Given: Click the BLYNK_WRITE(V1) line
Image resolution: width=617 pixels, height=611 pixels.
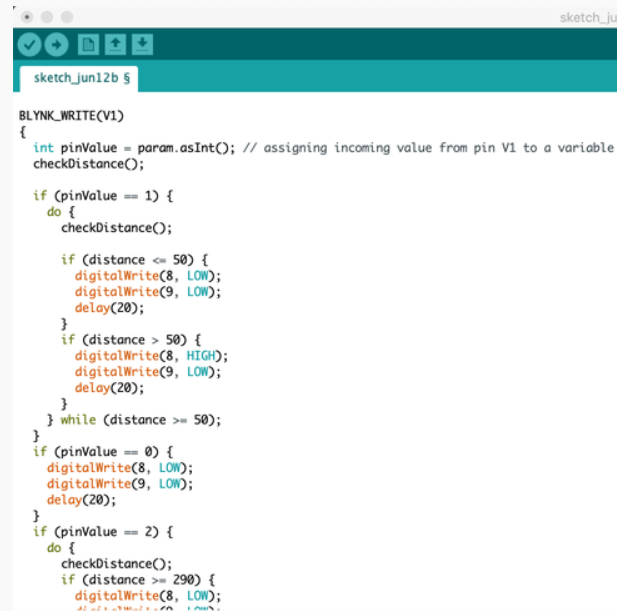Looking at the screenshot, I should click(x=71, y=116).
